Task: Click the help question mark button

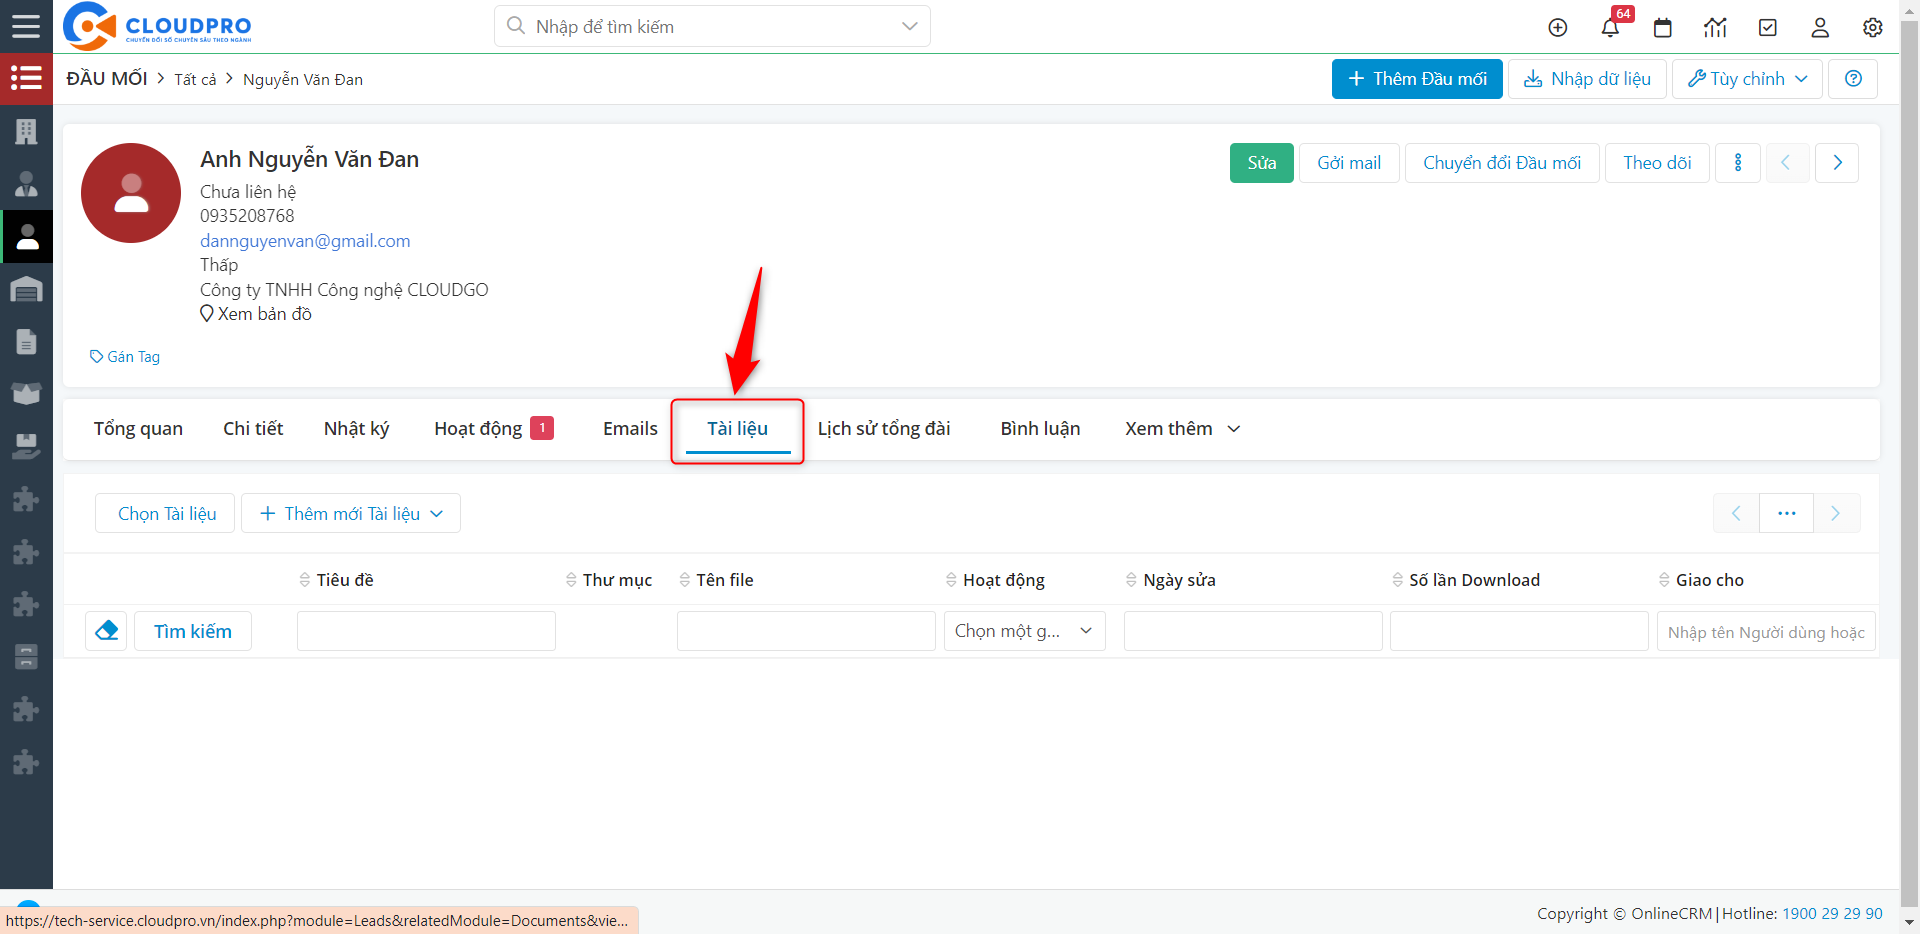Action: pos(1853,79)
